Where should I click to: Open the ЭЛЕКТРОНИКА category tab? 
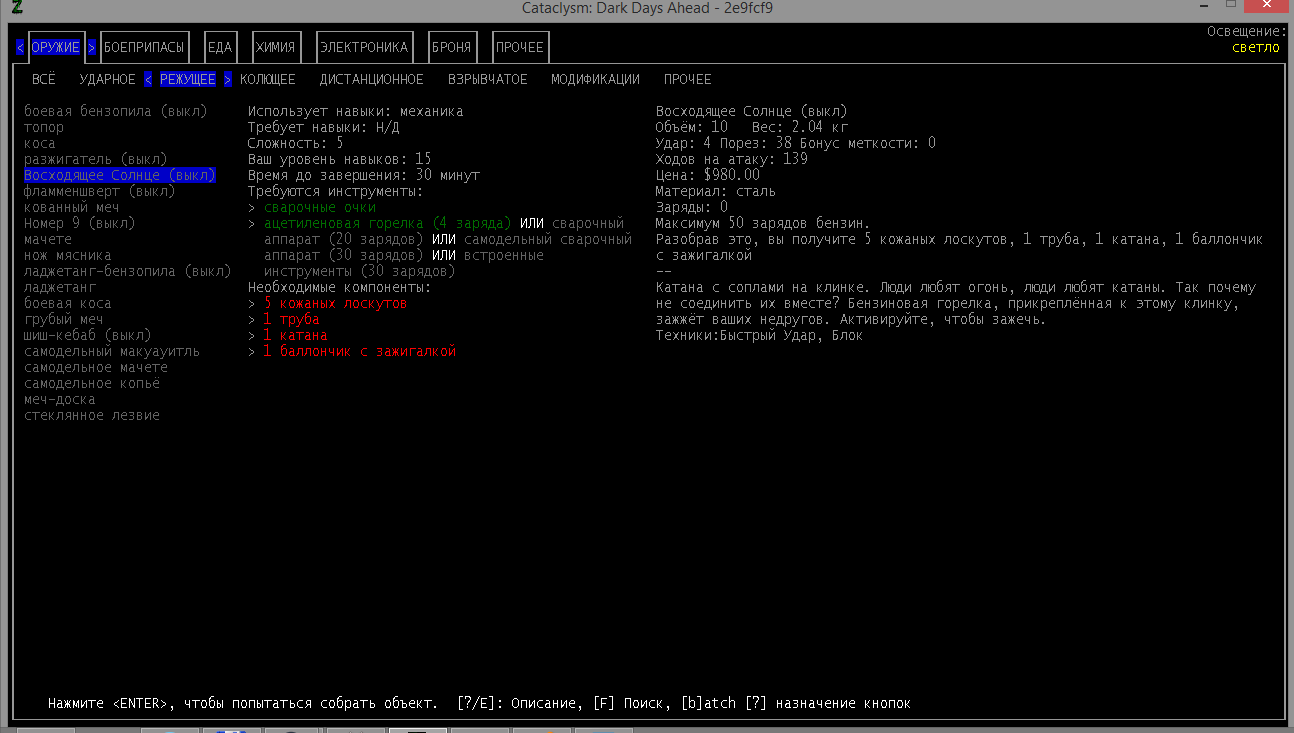pos(364,47)
